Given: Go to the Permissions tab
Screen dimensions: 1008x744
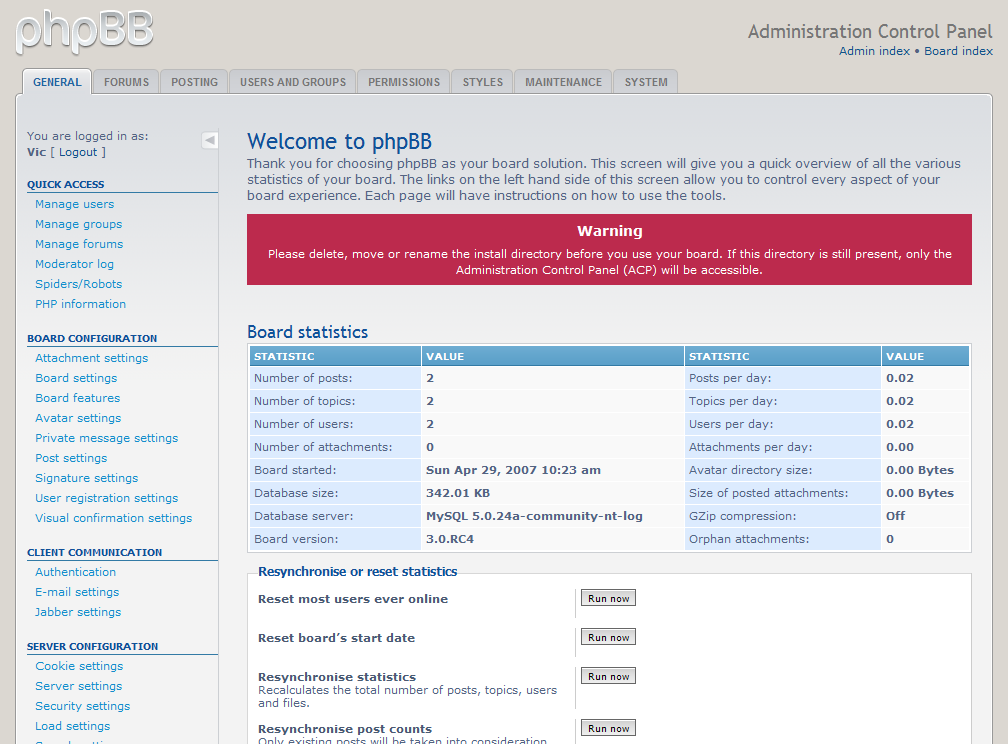Looking at the screenshot, I should pos(404,82).
